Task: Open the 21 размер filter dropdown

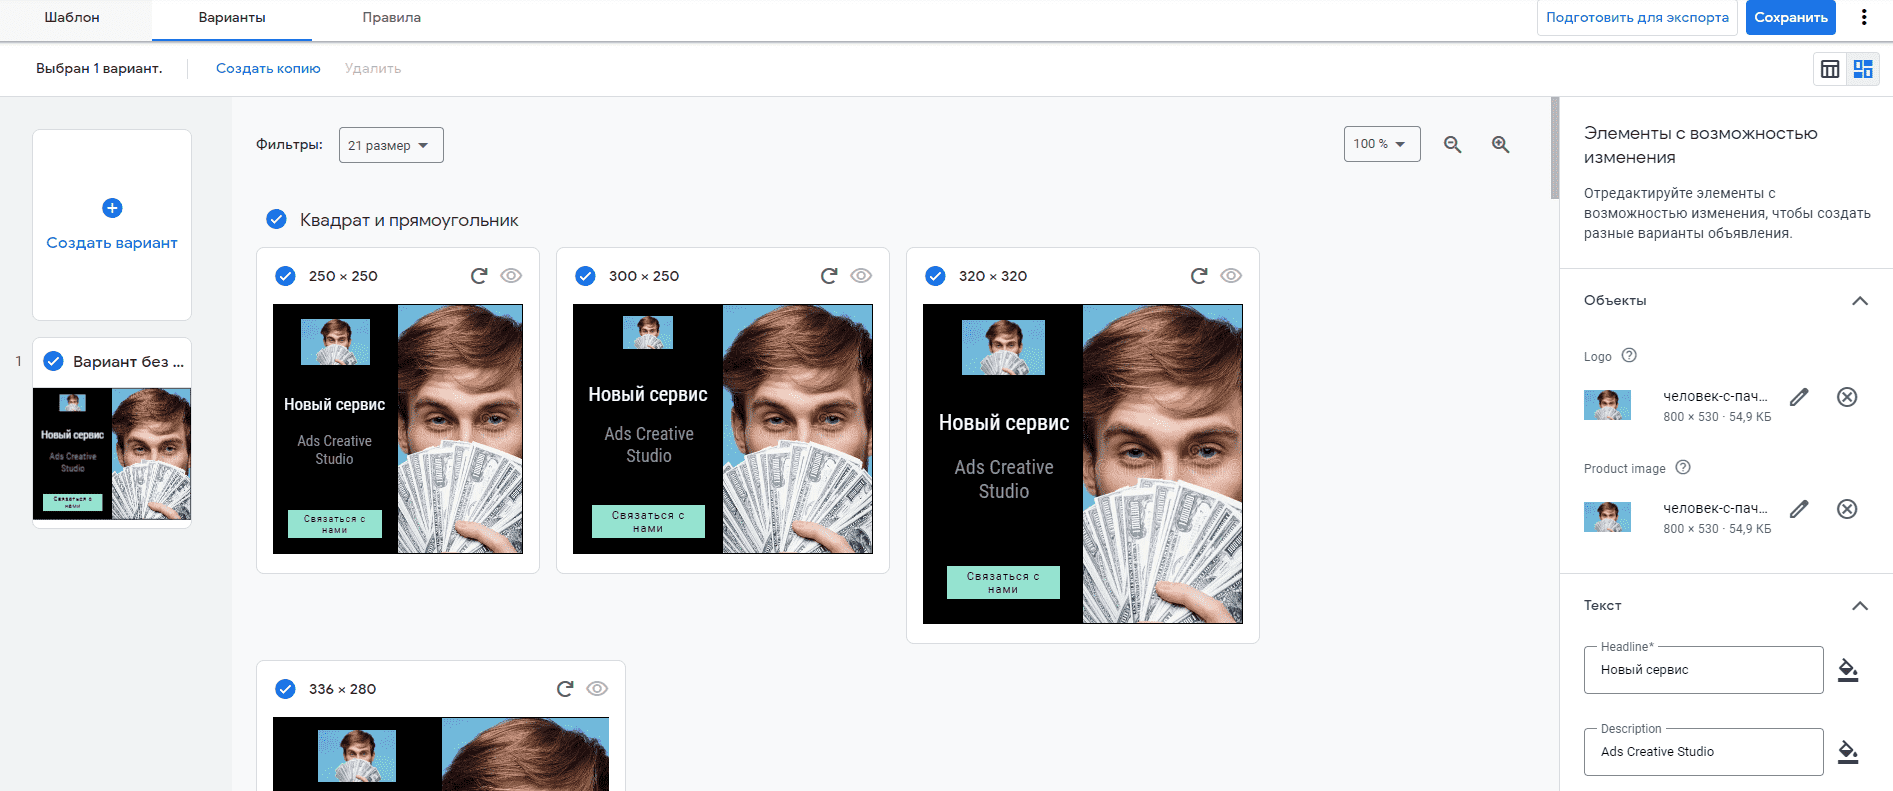Action: (x=391, y=145)
